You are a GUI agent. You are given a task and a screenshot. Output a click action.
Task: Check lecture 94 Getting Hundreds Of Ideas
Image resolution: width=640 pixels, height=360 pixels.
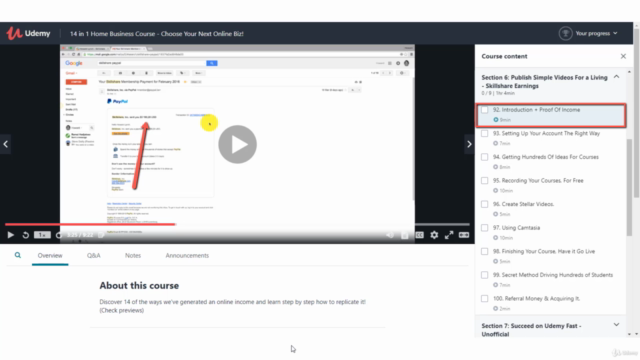tap(484, 157)
